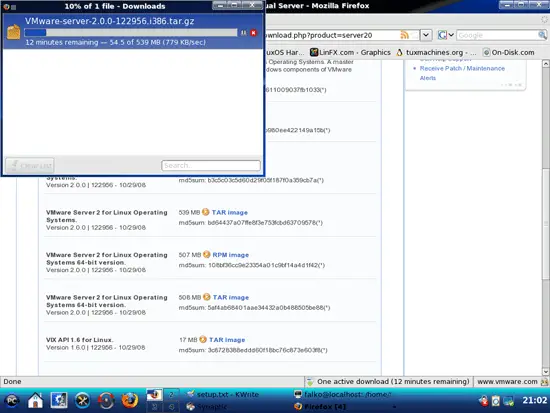
Task: Download the VIX API 17 MB TAR image
Action: tap(227, 340)
